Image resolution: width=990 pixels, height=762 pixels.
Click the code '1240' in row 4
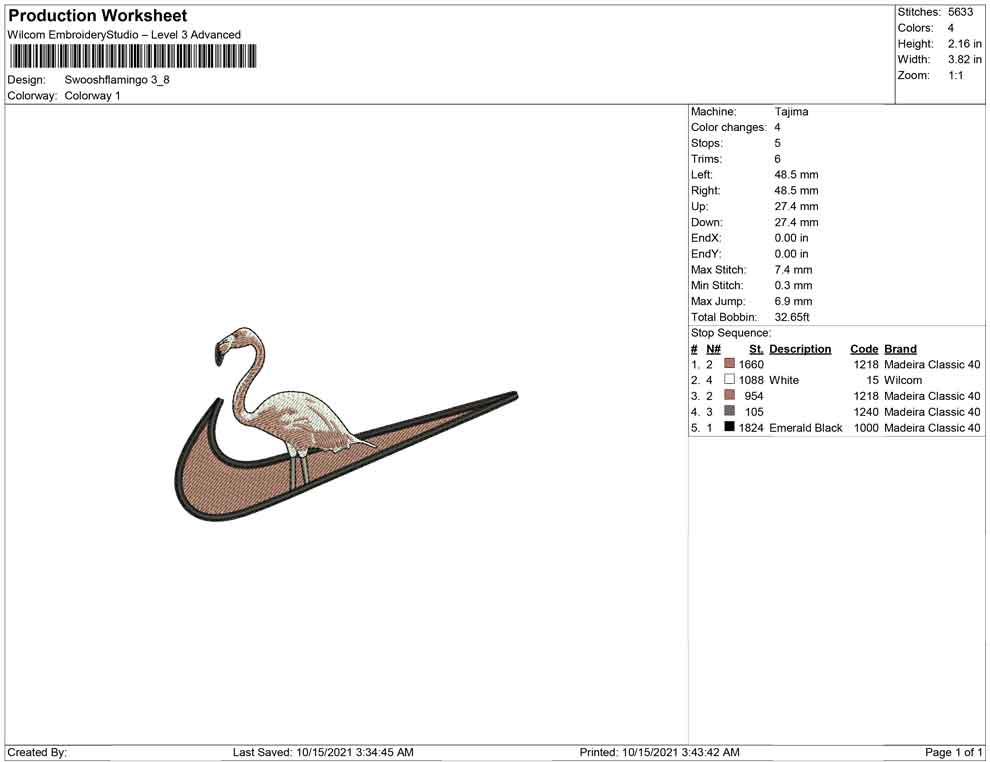coord(866,412)
